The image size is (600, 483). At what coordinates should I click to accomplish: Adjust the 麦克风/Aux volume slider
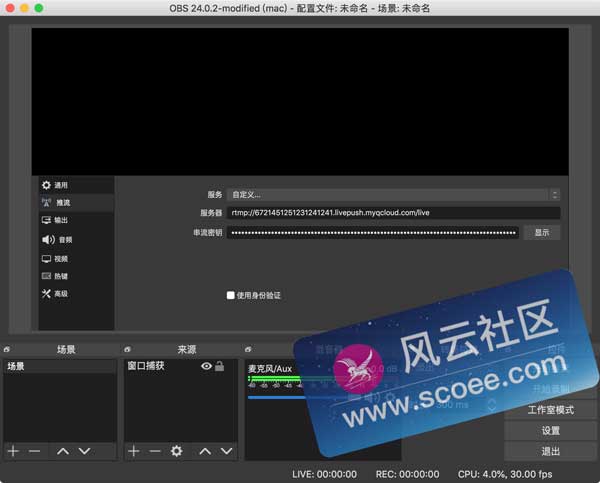click(279, 398)
